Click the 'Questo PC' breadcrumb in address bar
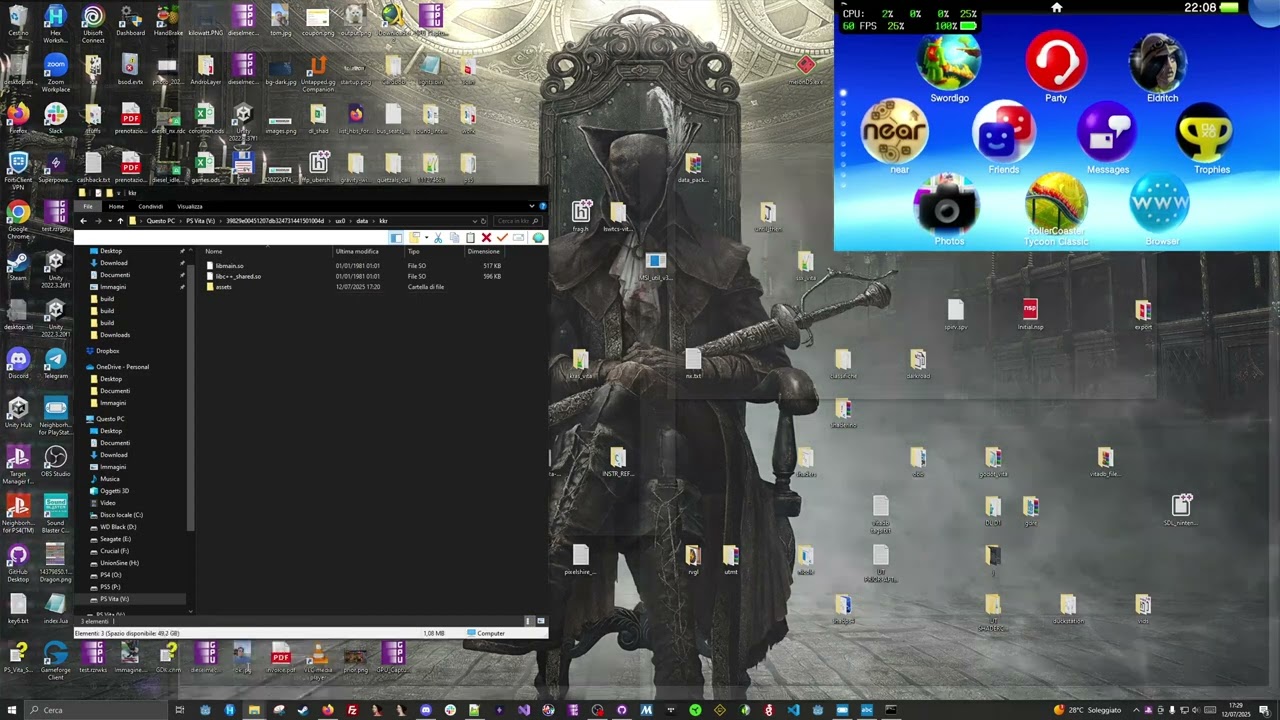 160,221
